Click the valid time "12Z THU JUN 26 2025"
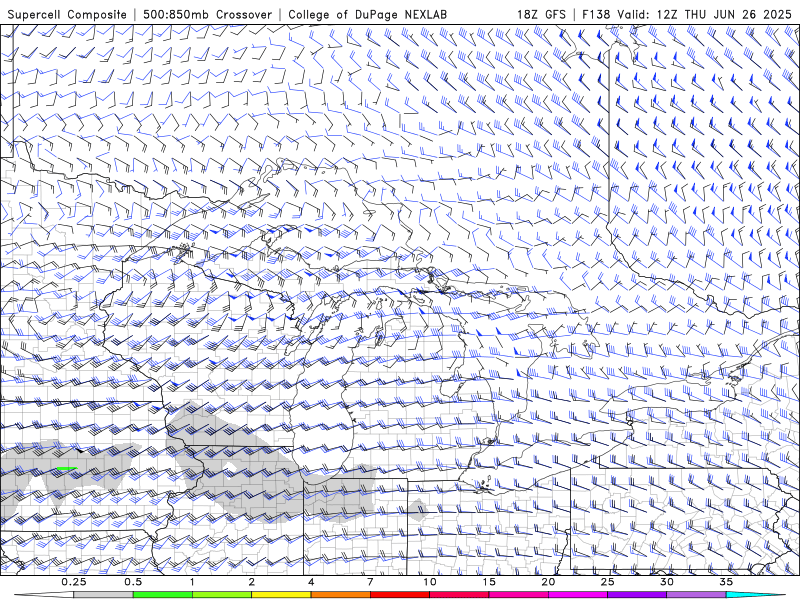800x600 pixels. (x=724, y=14)
